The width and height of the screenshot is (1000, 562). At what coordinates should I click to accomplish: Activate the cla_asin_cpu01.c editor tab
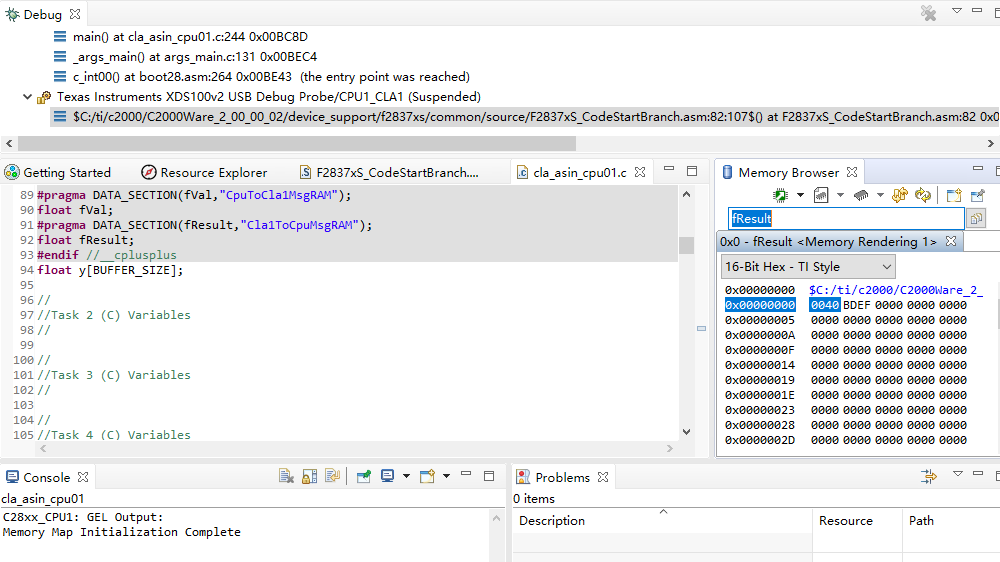pos(572,172)
